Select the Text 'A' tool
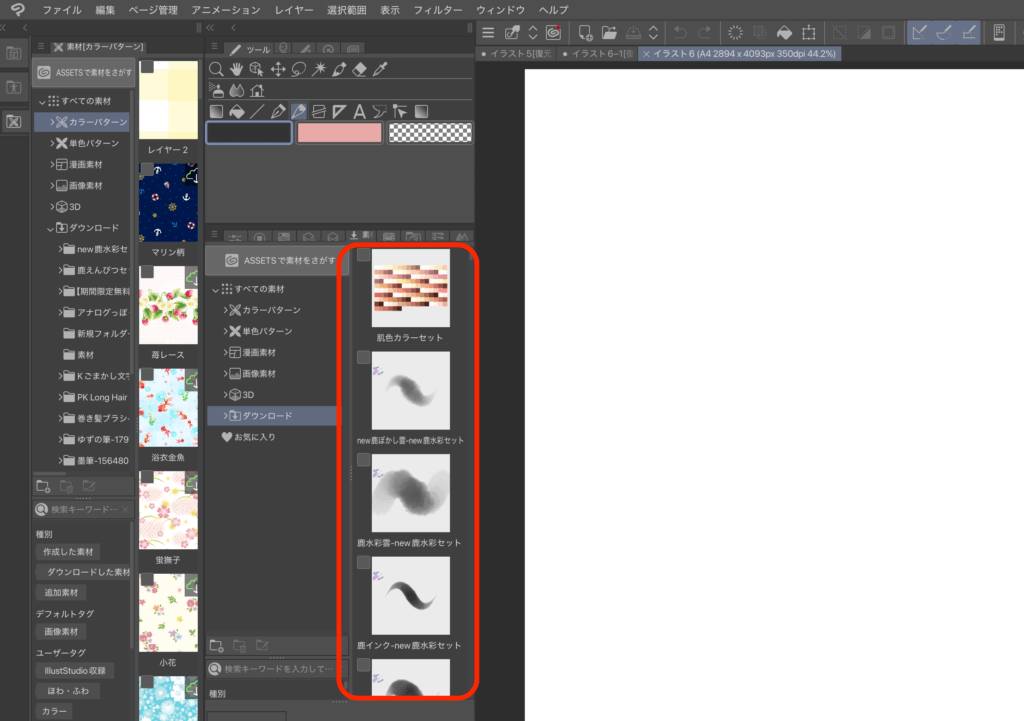The width and height of the screenshot is (1024, 721). tap(359, 112)
